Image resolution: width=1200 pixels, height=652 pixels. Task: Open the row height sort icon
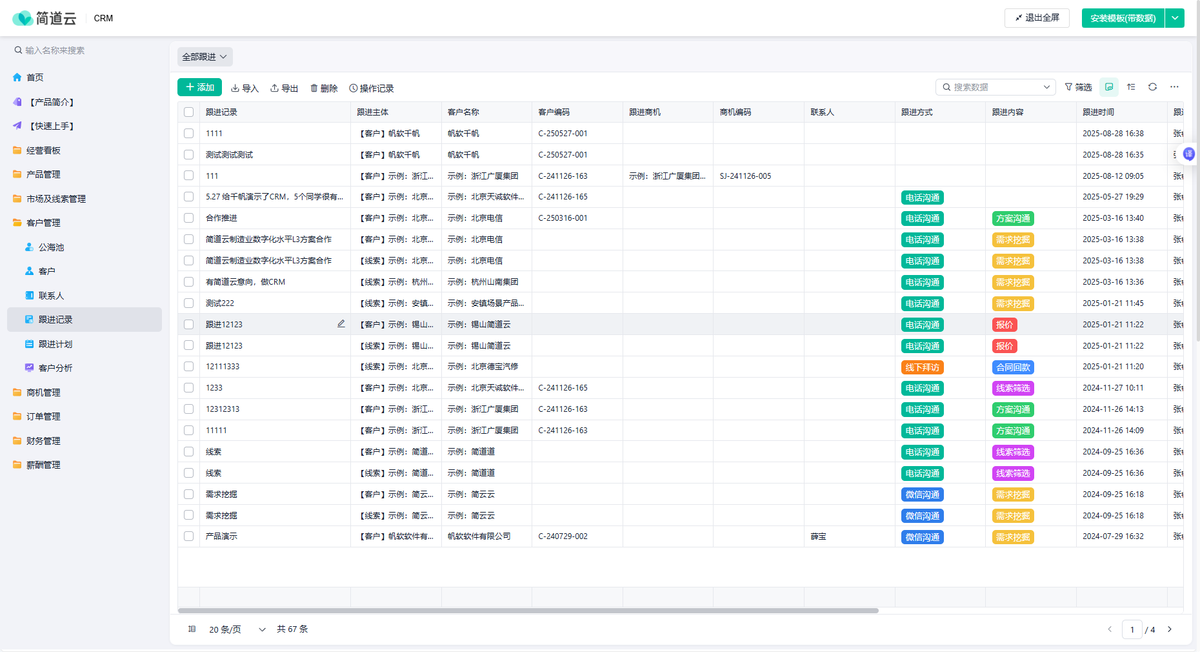click(1131, 88)
